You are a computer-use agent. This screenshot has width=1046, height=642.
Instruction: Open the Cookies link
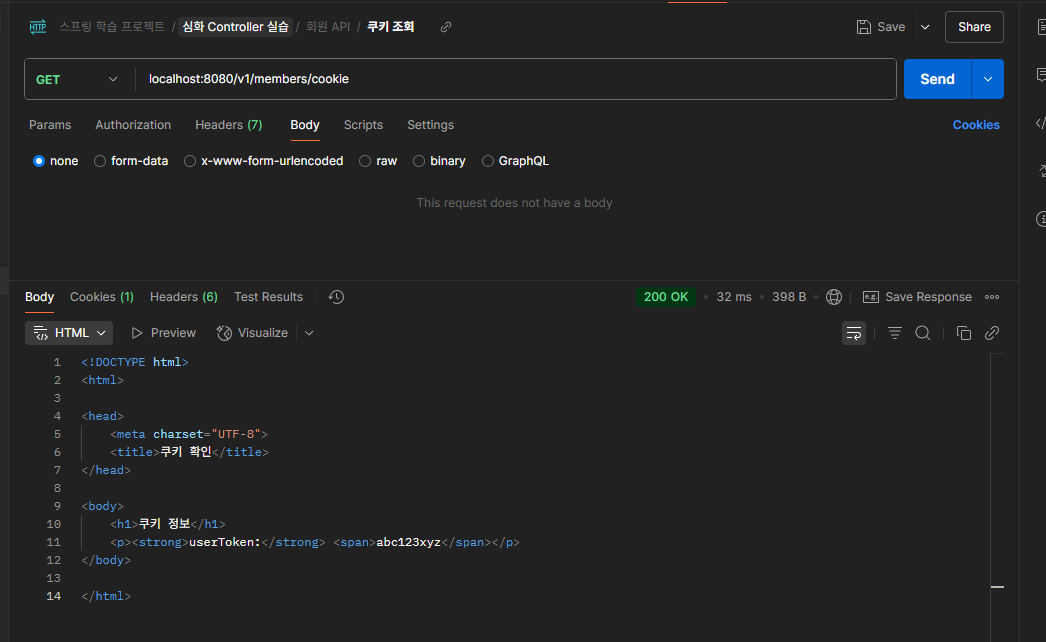coord(976,125)
